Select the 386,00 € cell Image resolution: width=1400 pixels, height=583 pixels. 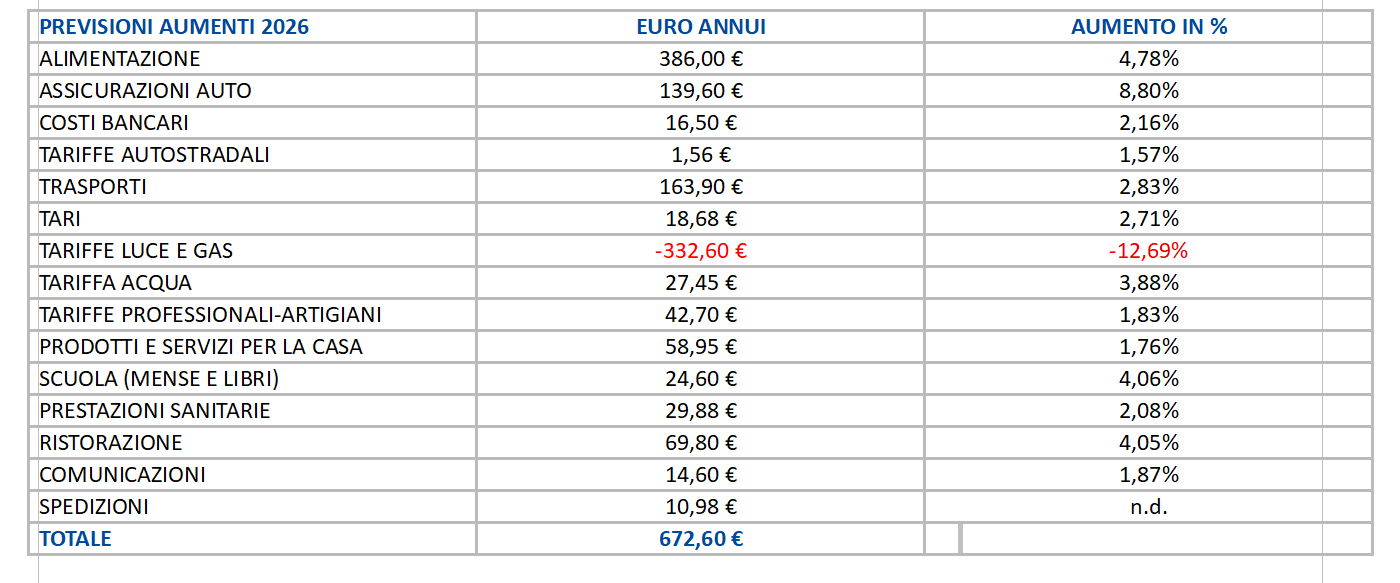(700, 59)
